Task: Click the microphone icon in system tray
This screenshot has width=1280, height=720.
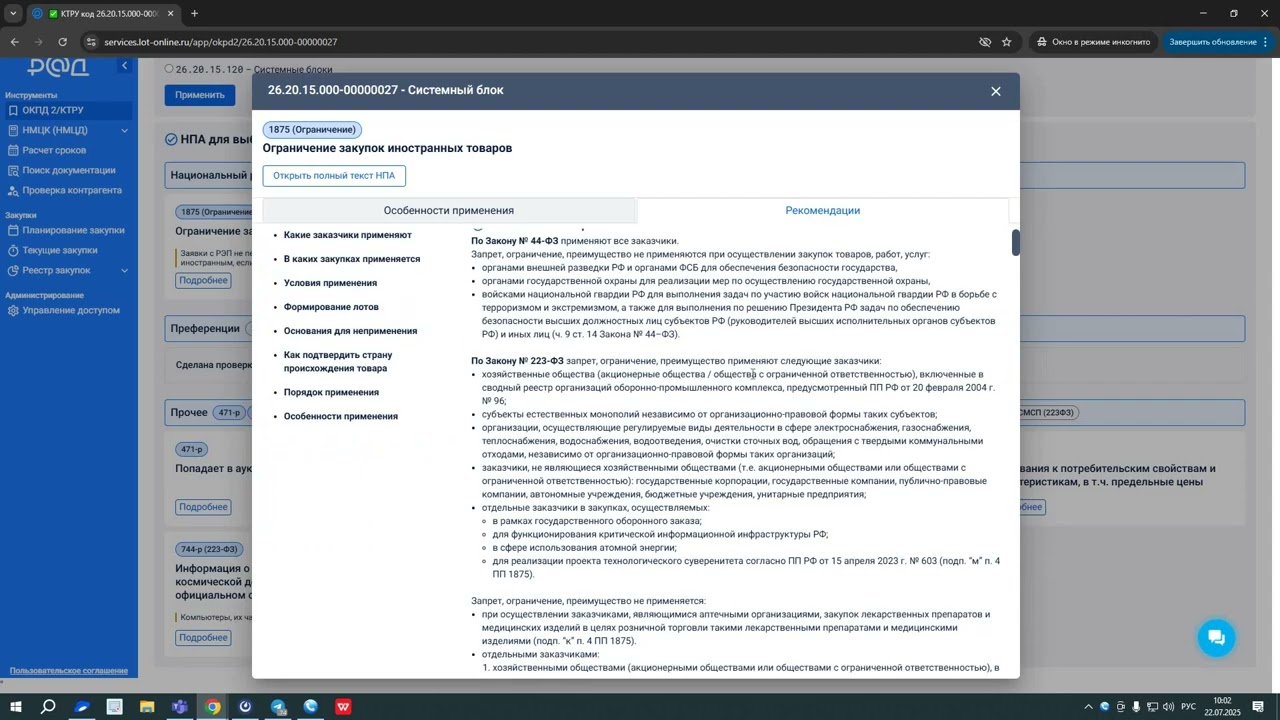Action: 1136,707
